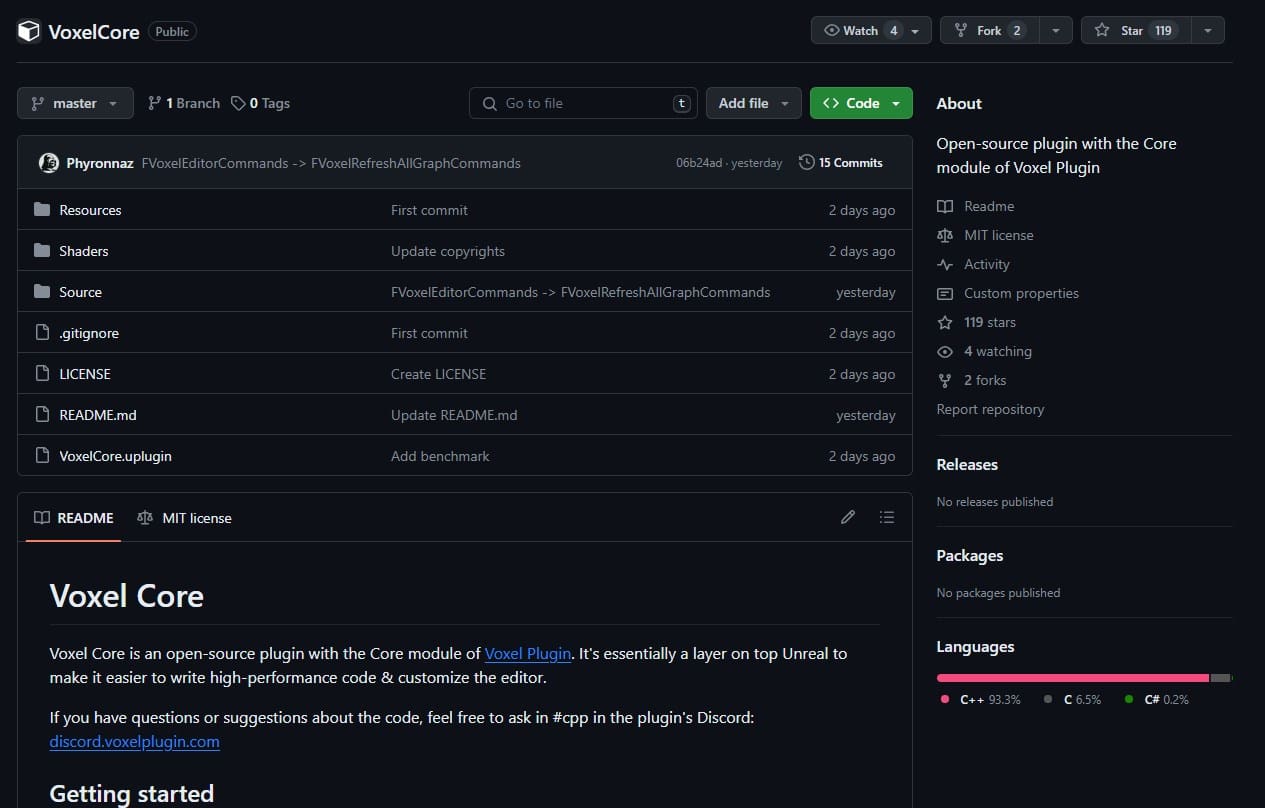Click the Resources folder icon
The width and height of the screenshot is (1265, 808).
pyautogui.click(x=42, y=210)
